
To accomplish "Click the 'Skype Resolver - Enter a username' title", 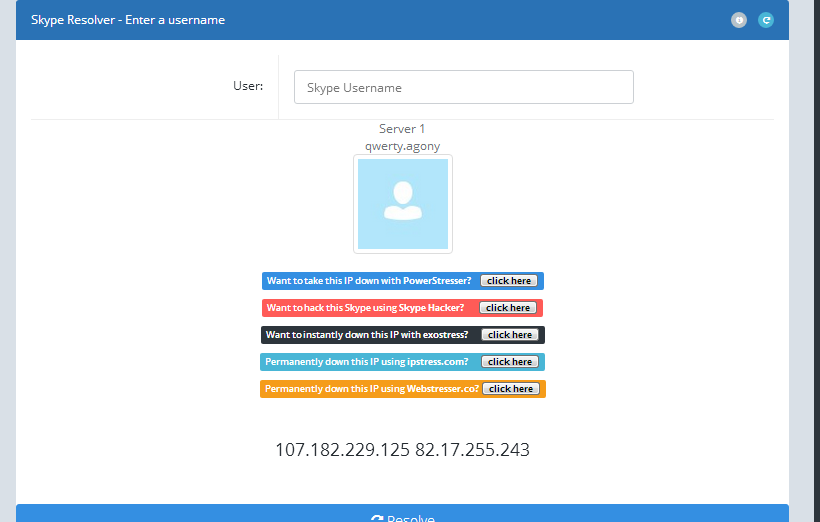I will pos(128,20).
